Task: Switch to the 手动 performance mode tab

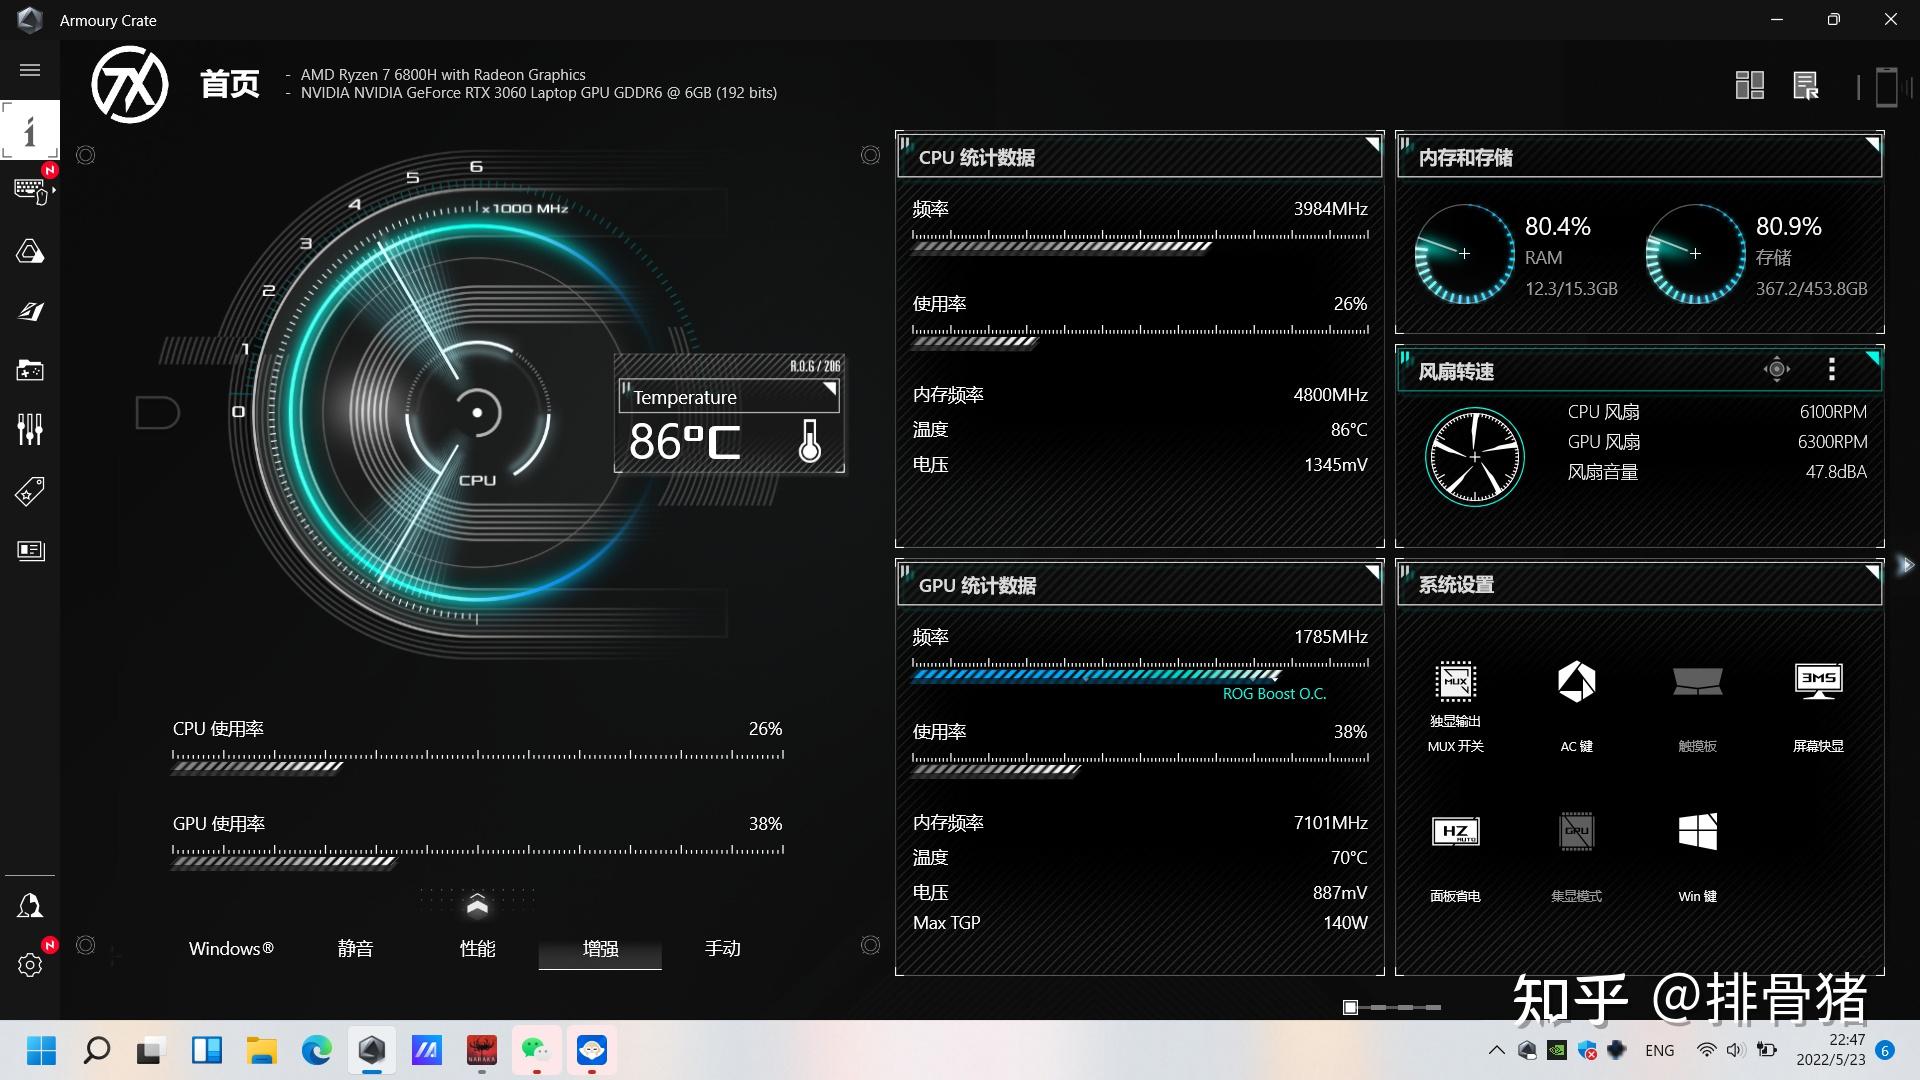Action: [x=723, y=947]
